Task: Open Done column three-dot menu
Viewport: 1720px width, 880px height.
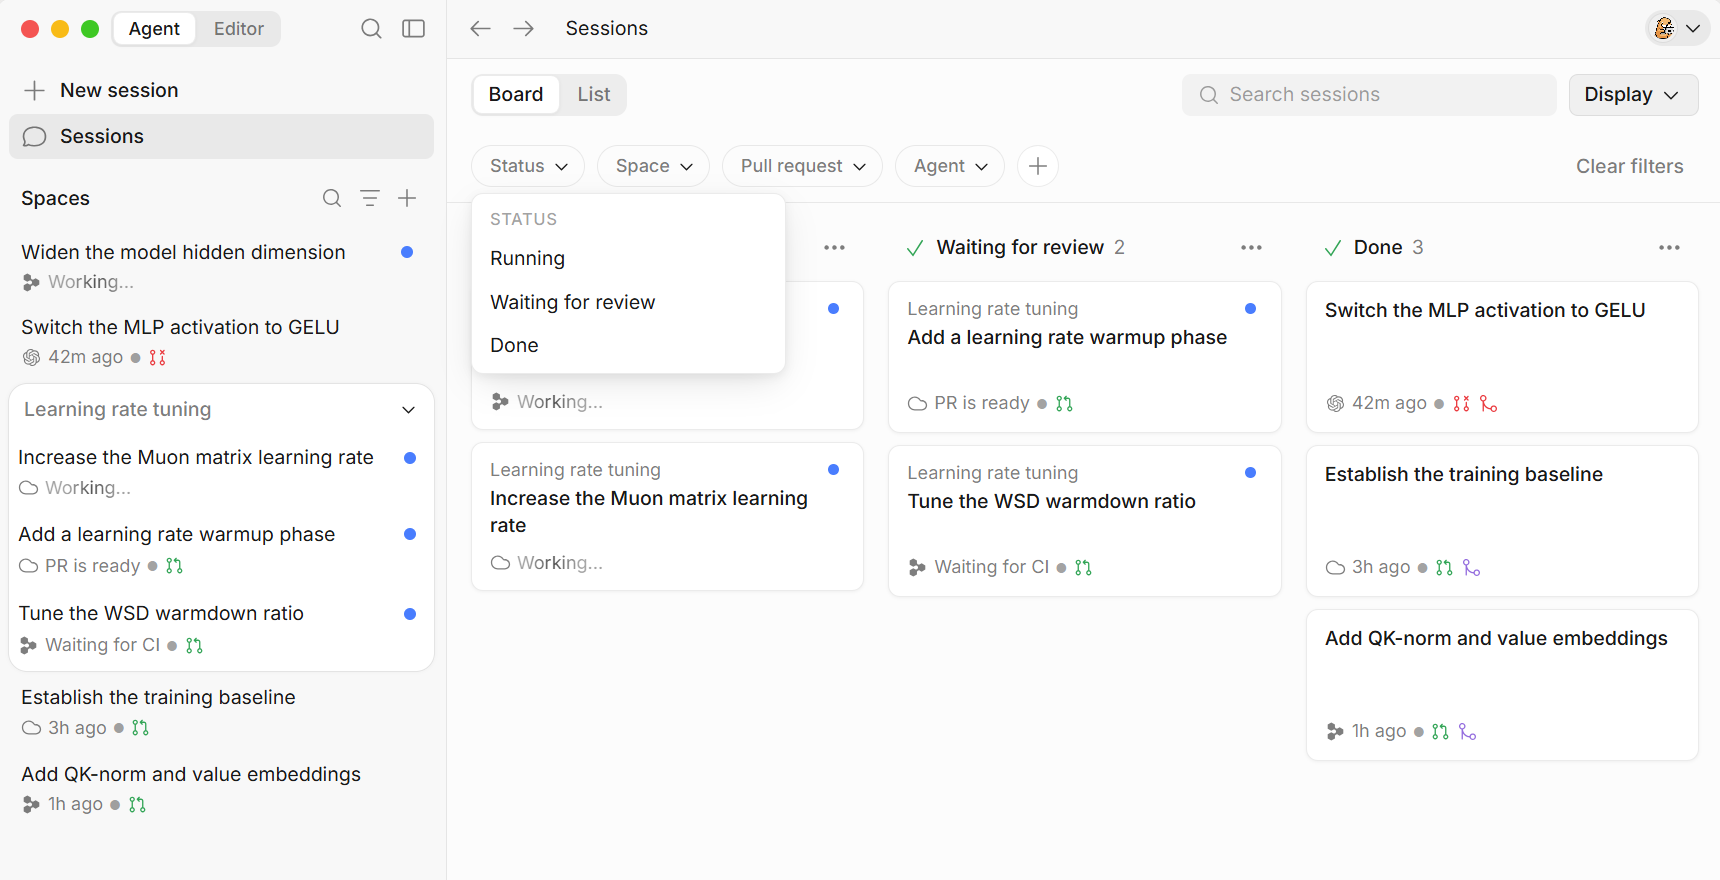Action: coord(1669,248)
